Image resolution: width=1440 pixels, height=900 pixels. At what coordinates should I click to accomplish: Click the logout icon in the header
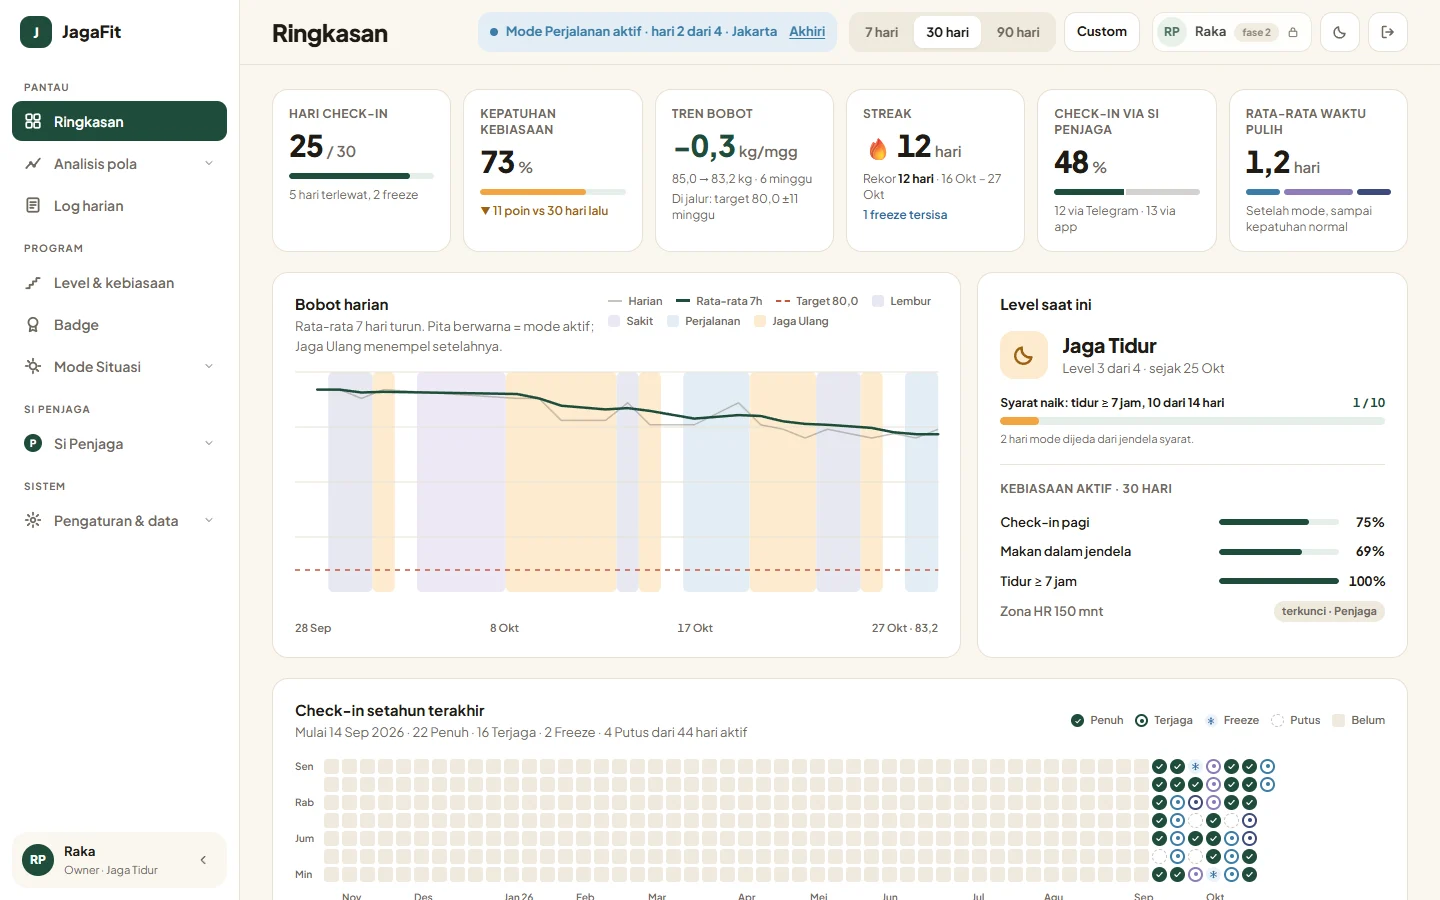[1388, 32]
